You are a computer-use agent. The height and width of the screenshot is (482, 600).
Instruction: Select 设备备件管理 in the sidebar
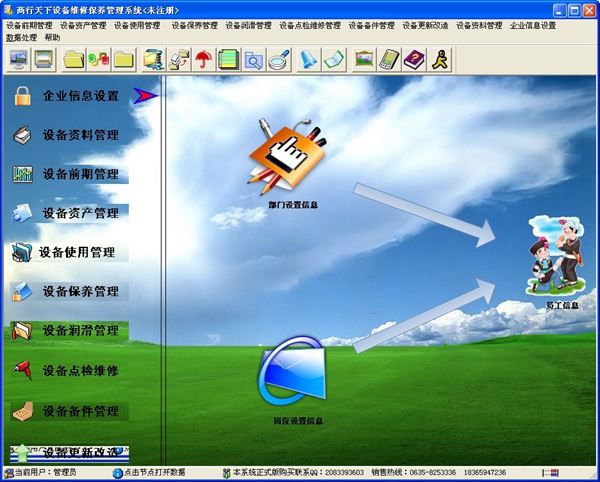(x=81, y=411)
